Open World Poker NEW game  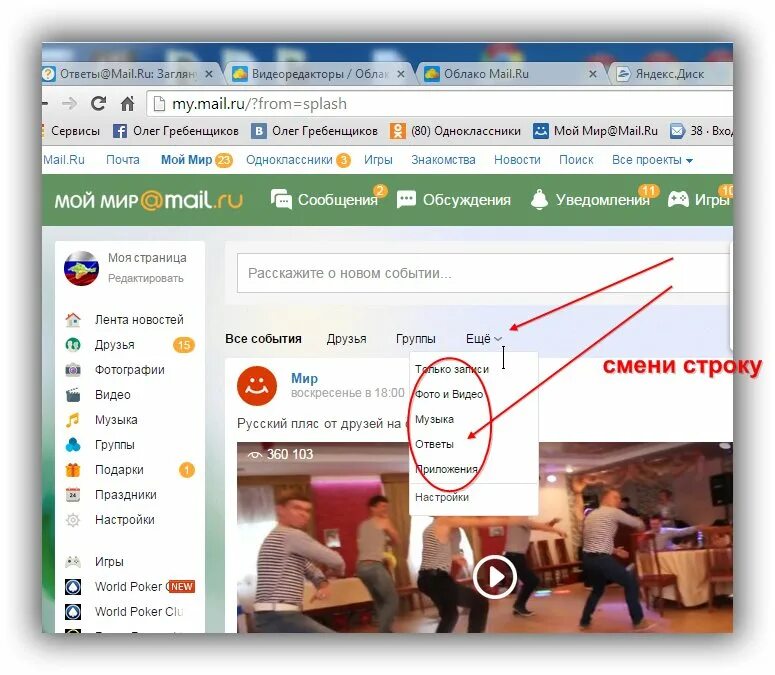(130, 587)
